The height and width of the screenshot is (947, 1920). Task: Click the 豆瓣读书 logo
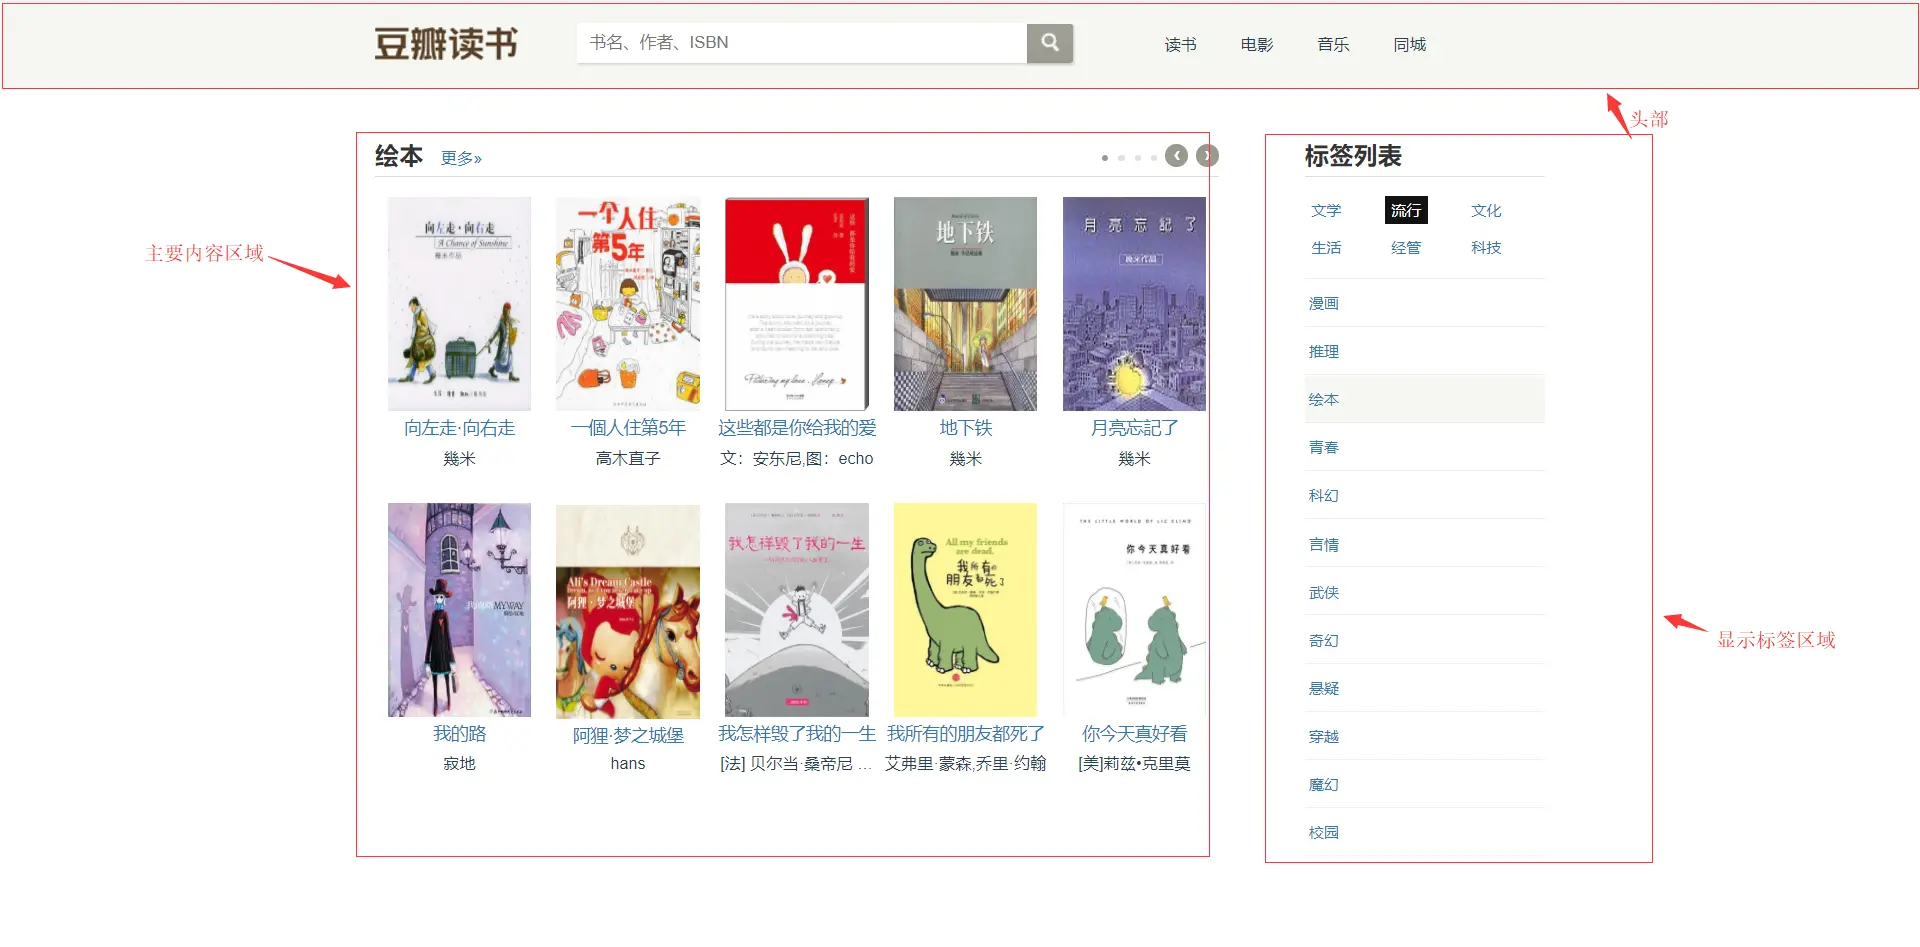pos(446,44)
